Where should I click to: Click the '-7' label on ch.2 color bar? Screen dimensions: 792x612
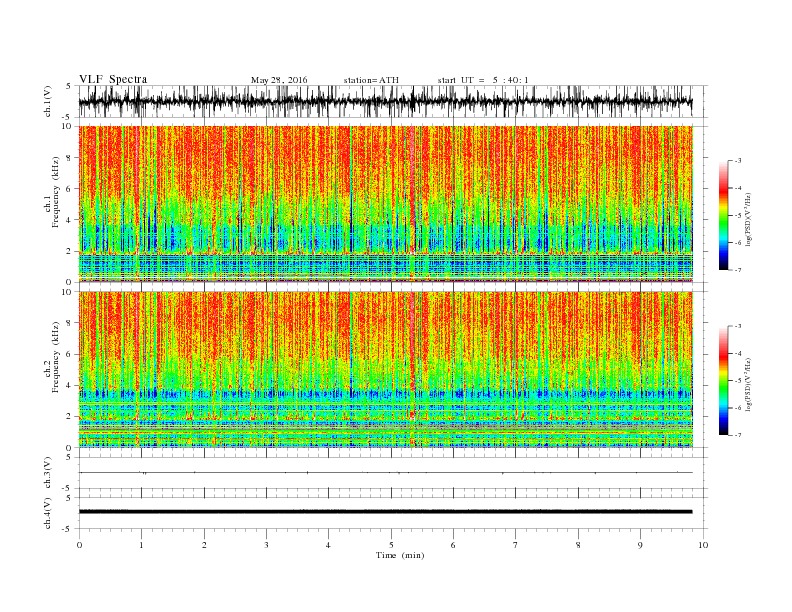tap(737, 435)
